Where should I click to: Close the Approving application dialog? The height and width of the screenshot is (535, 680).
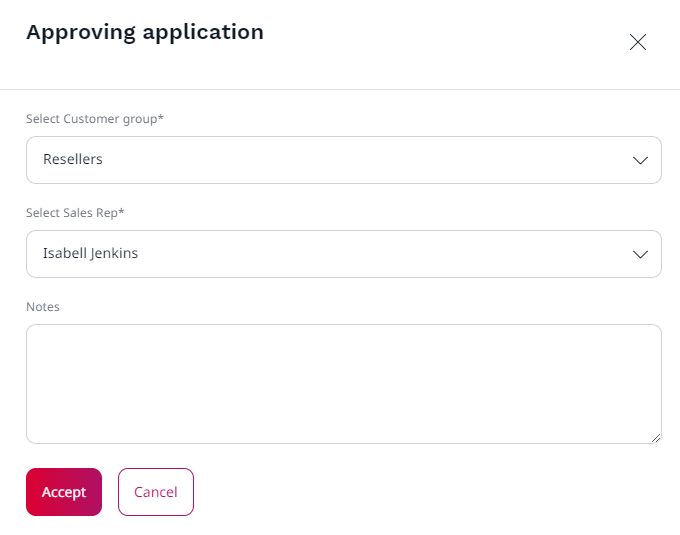point(637,42)
